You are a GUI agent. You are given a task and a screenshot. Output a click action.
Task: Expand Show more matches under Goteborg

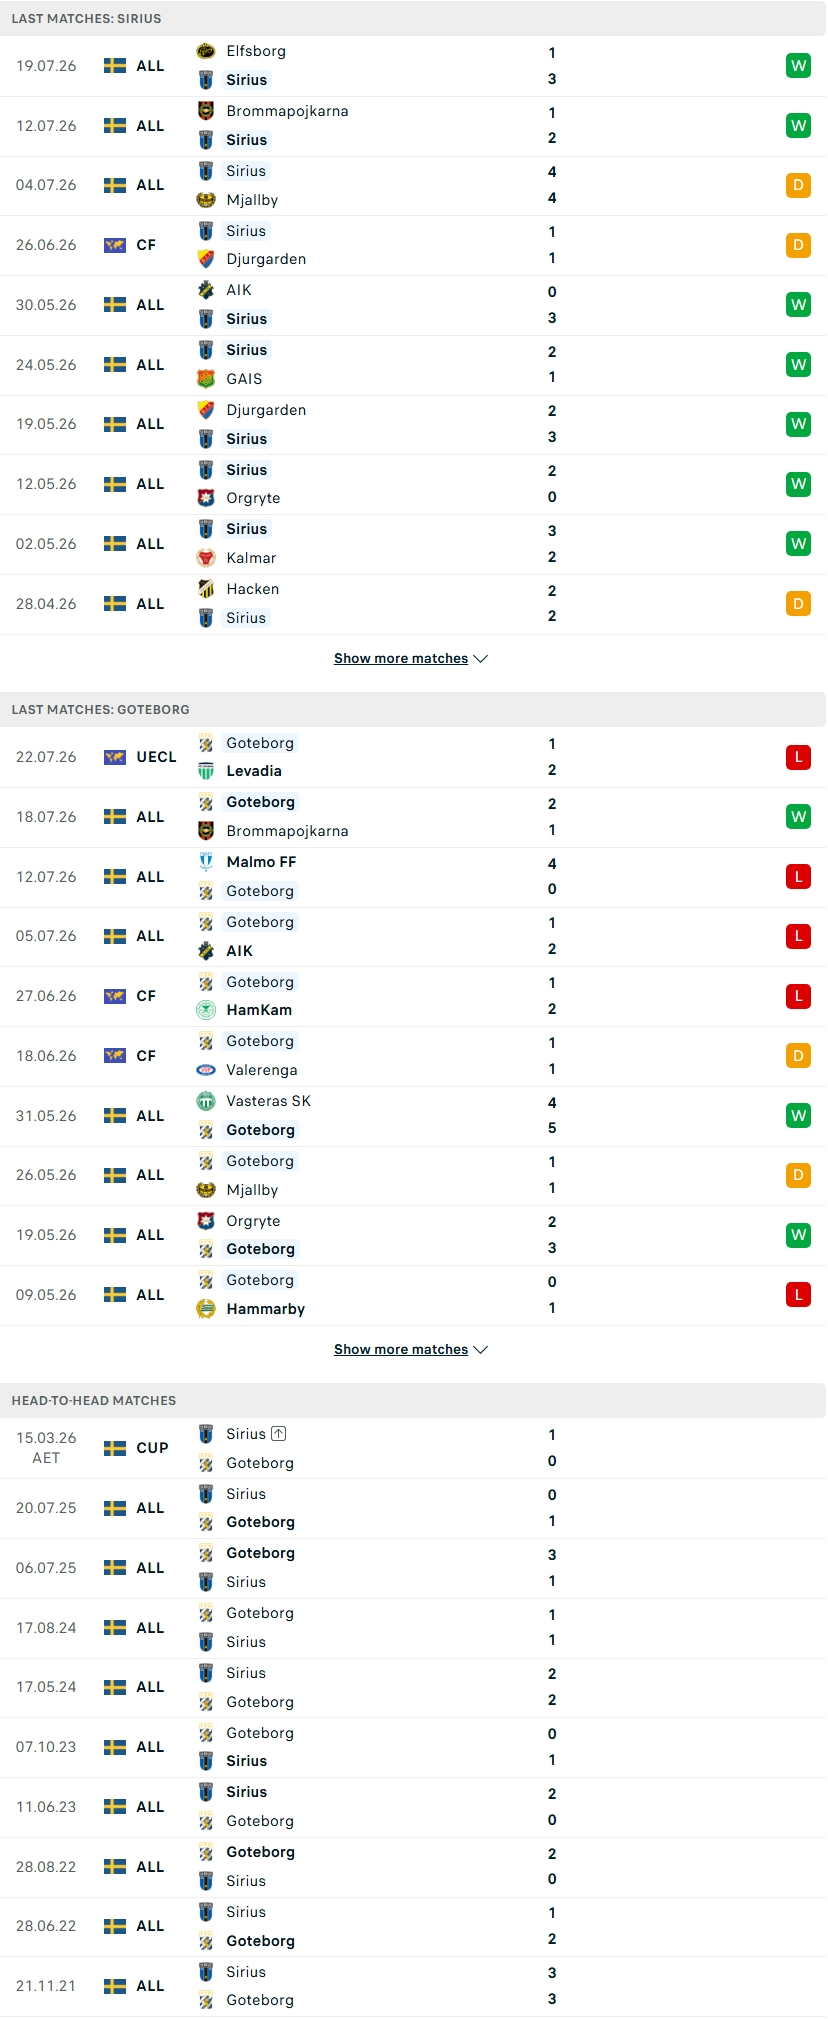tap(411, 1349)
